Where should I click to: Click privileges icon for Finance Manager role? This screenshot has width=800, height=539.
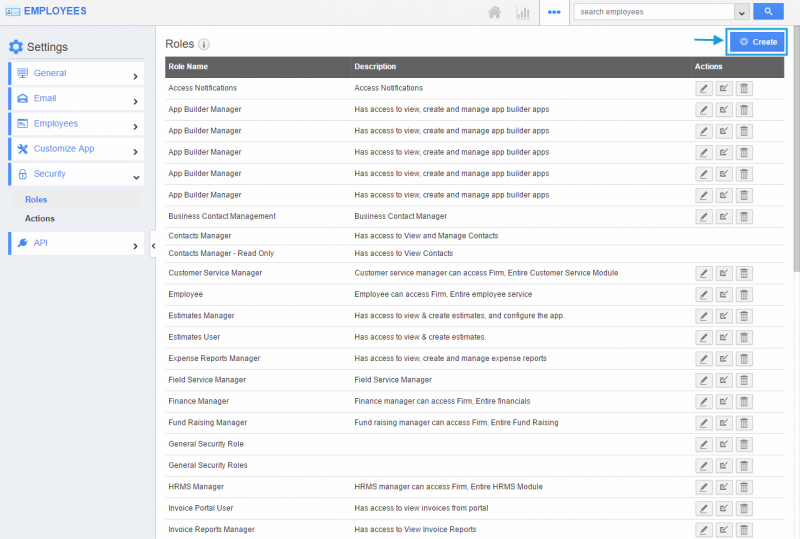(724, 401)
